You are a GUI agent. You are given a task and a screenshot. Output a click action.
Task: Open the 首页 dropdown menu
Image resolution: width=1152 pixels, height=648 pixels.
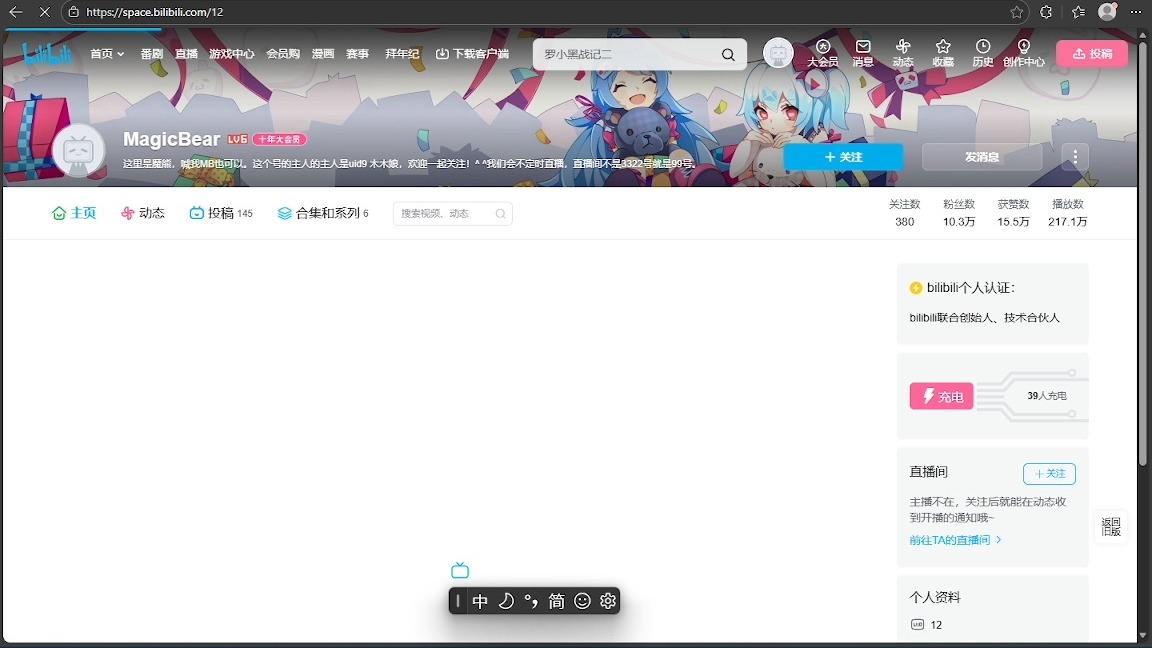pos(107,54)
